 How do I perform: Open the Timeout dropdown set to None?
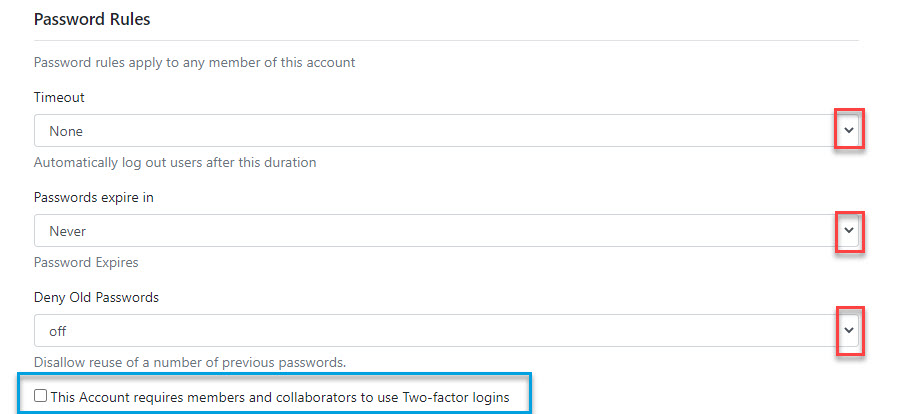click(x=430, y=131)
